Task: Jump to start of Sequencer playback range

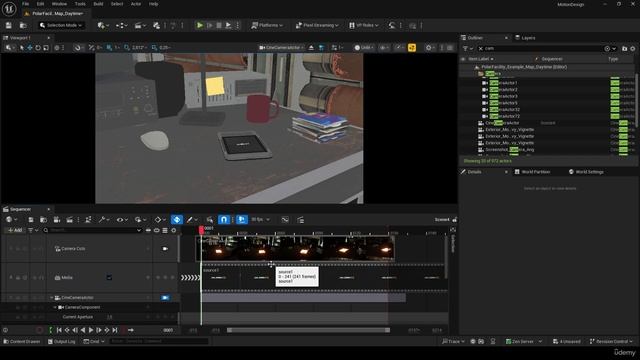Action: 59,330
